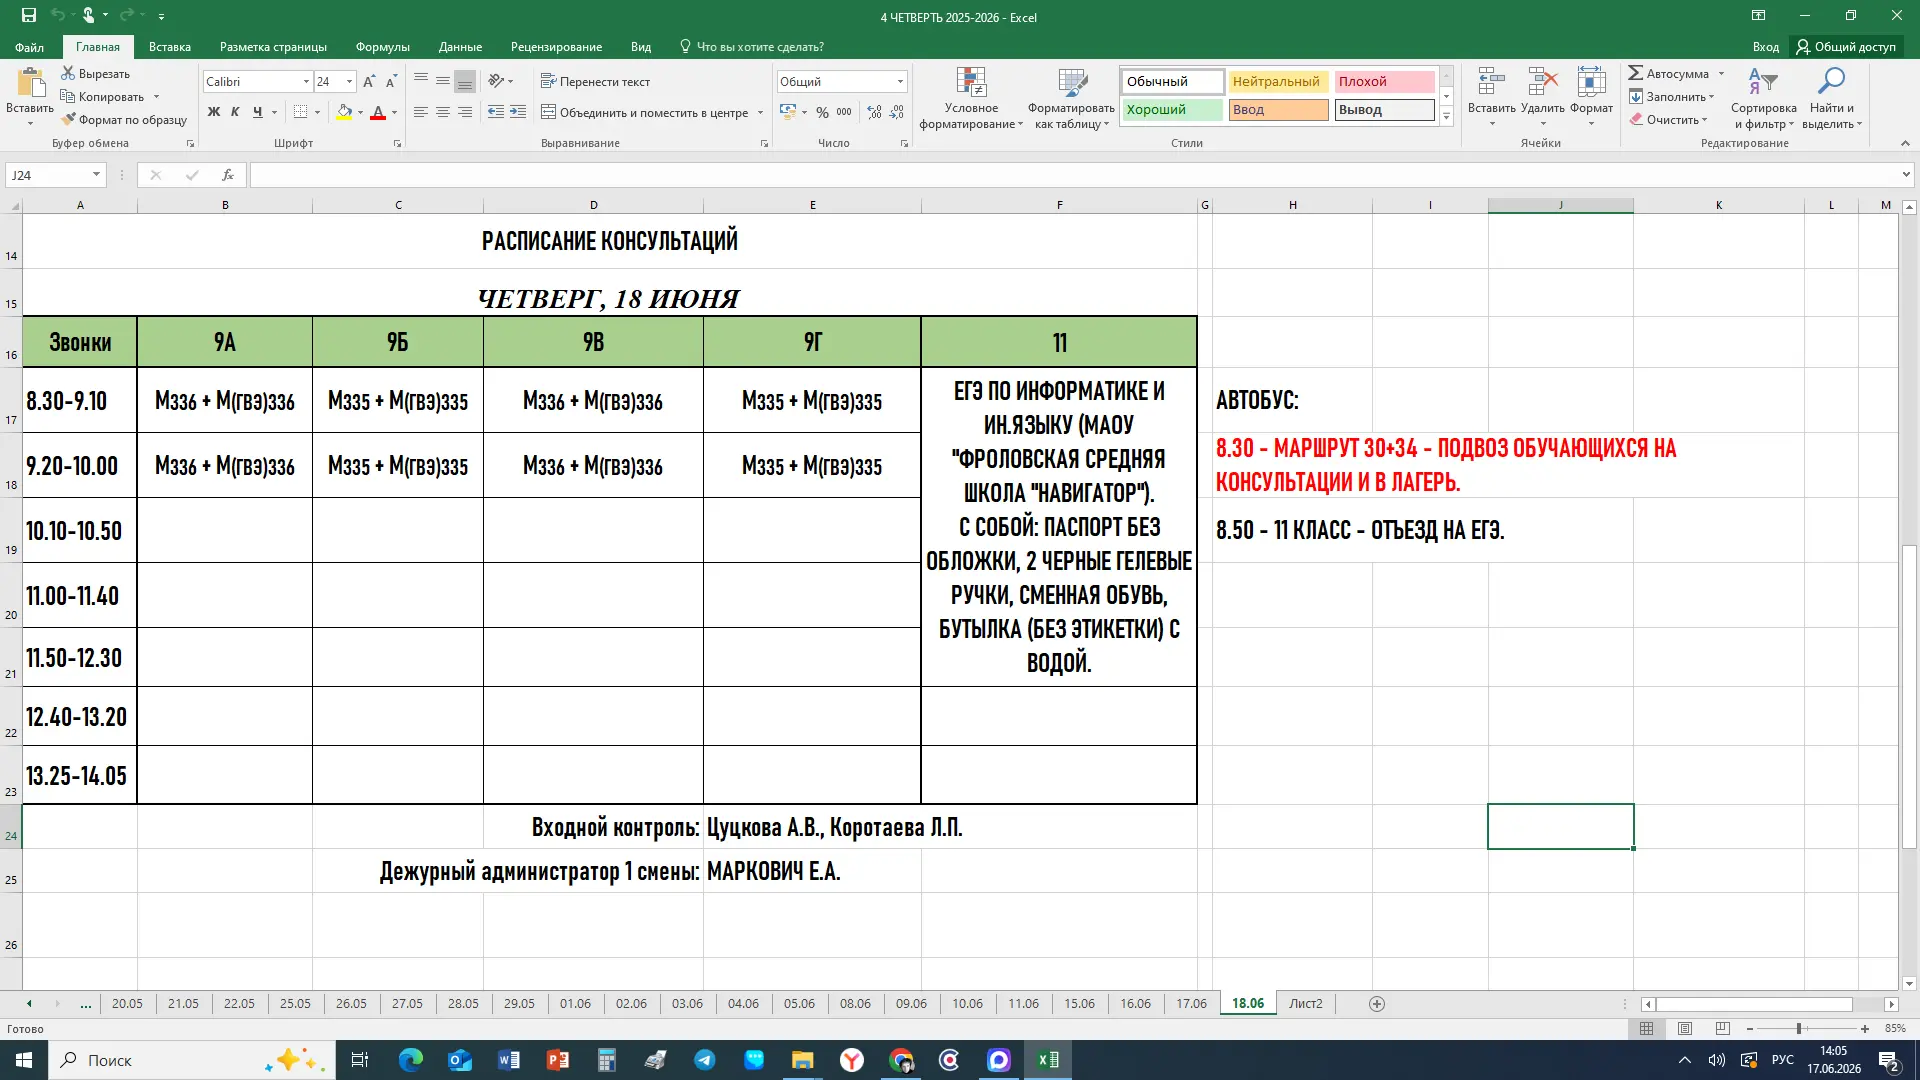This screenshot has height=1080, width=1920.
Task: Click the Paste clipboard icon
Action: (x=30, y=84)
